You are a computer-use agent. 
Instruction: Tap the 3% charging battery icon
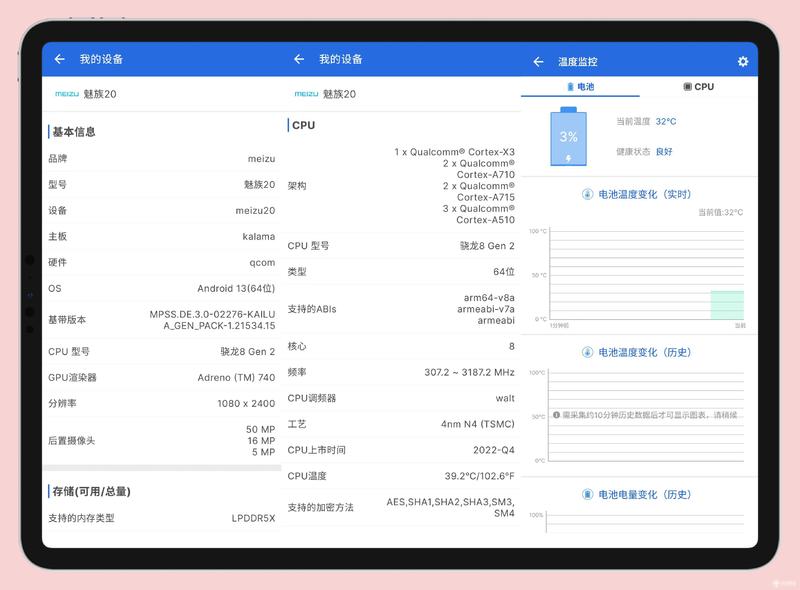[x=568, y=136]
